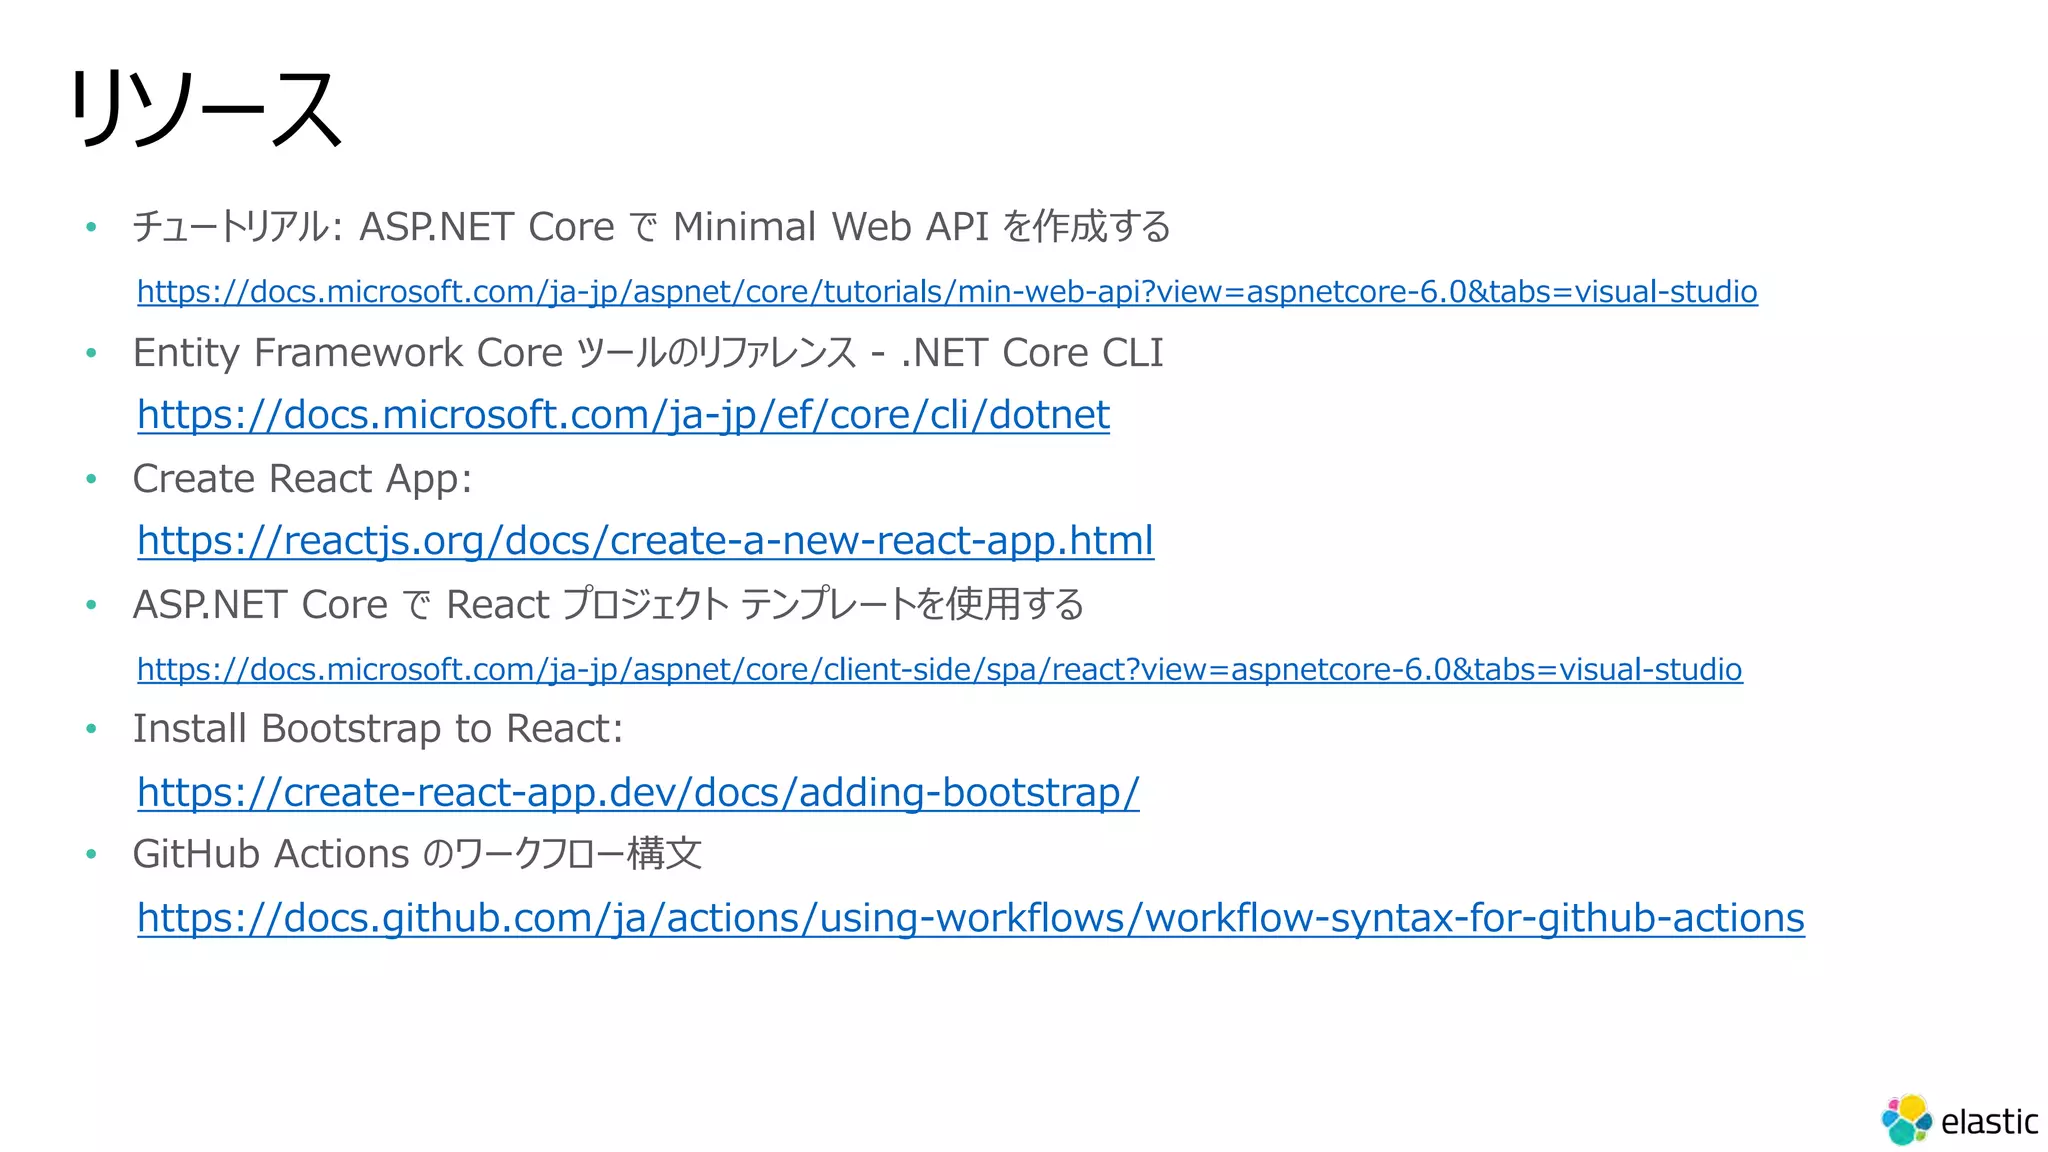Select the text 'GitHub Actions のワークフロー構文'
This screenshot has height=1152, width=2048.
click(x=417, y=854)
